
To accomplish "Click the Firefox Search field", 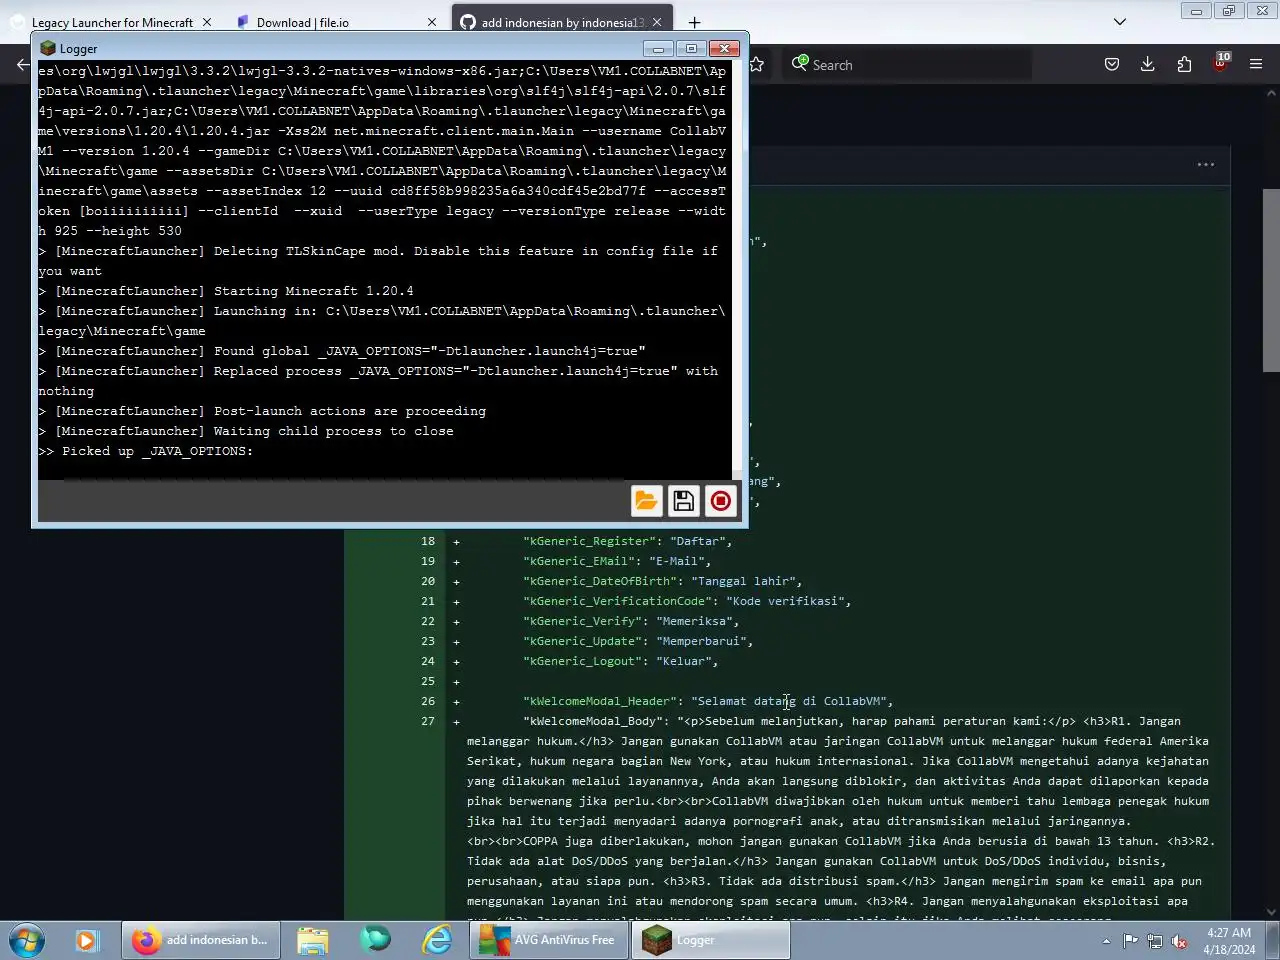I will 908,65.
